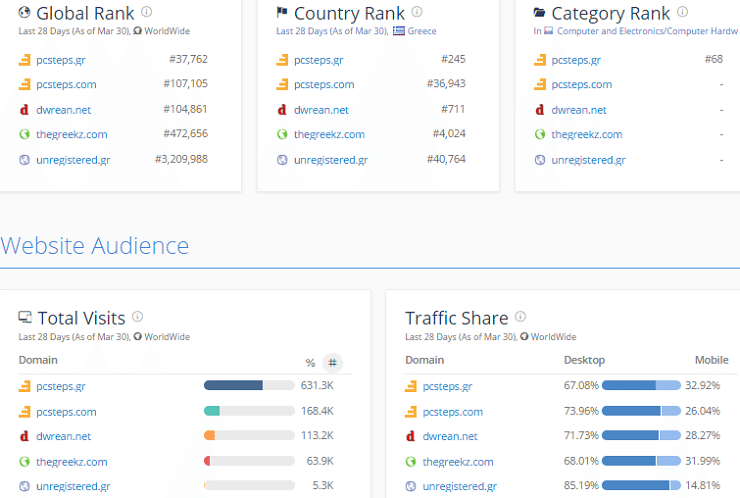Open the Greece country link

click(422, 31)
